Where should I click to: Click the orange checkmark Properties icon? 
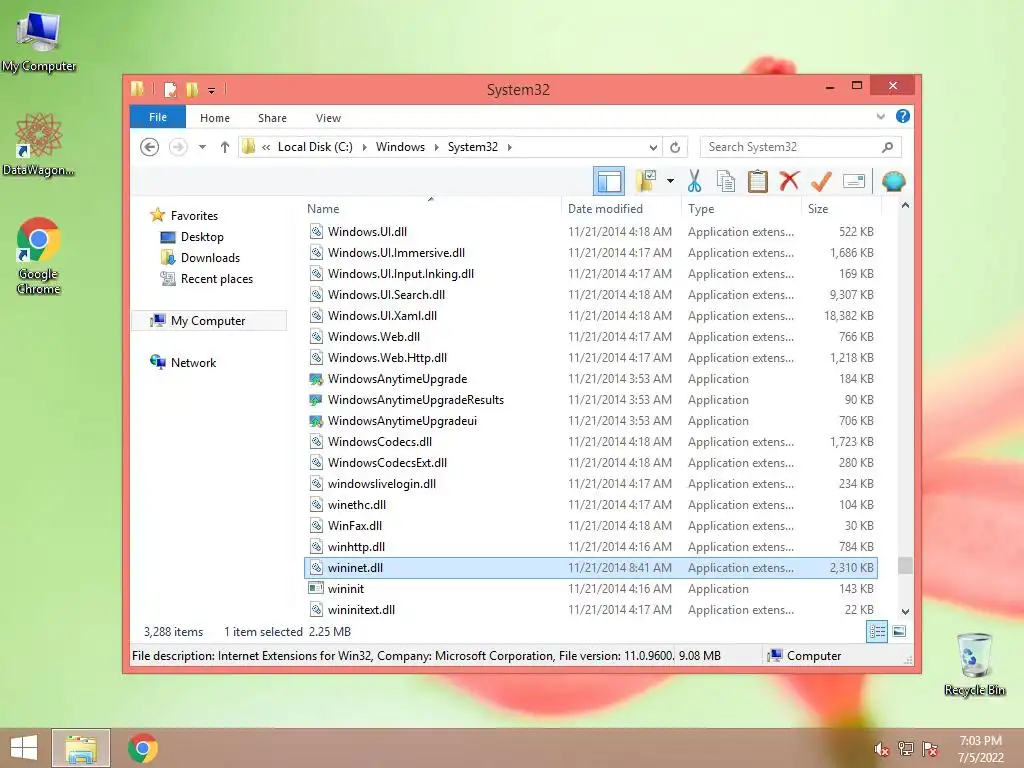tap(821, 181)
